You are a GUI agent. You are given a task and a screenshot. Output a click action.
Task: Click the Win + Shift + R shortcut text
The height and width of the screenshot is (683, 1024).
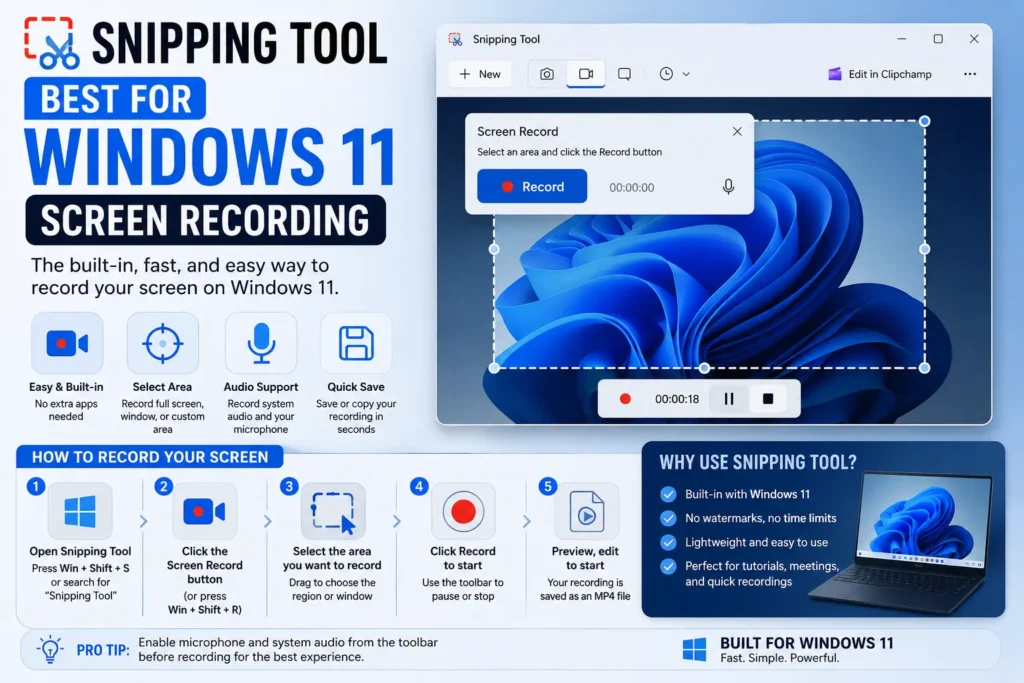[x=204, y=610]
